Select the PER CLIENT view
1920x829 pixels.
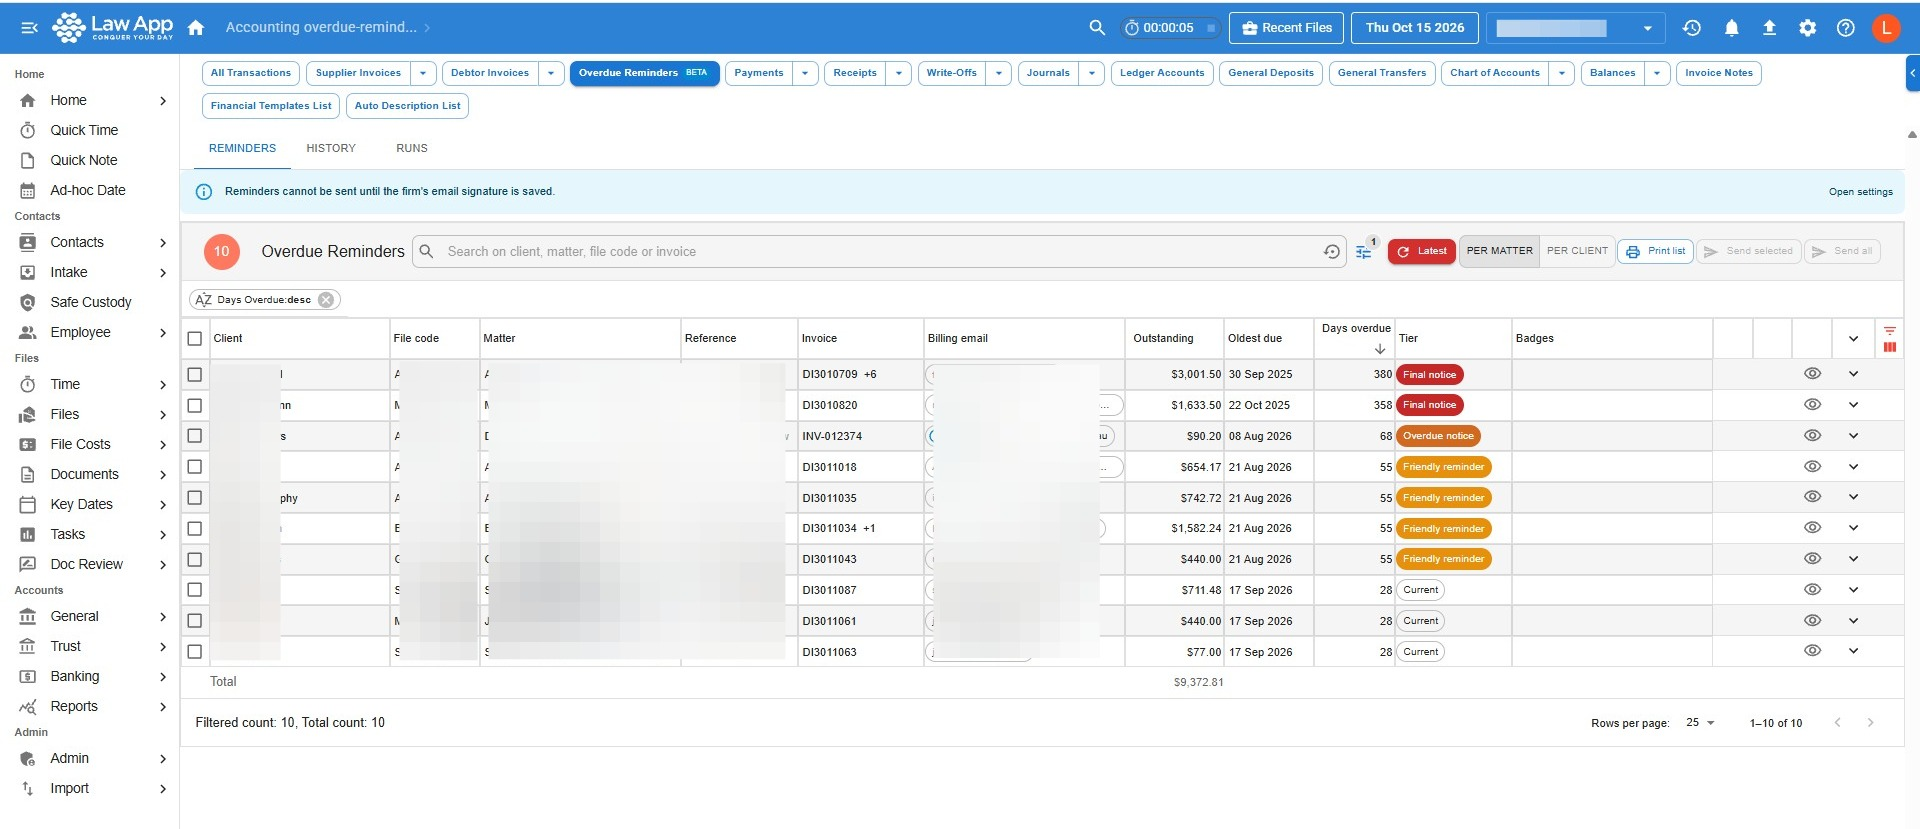point(1577,251)
